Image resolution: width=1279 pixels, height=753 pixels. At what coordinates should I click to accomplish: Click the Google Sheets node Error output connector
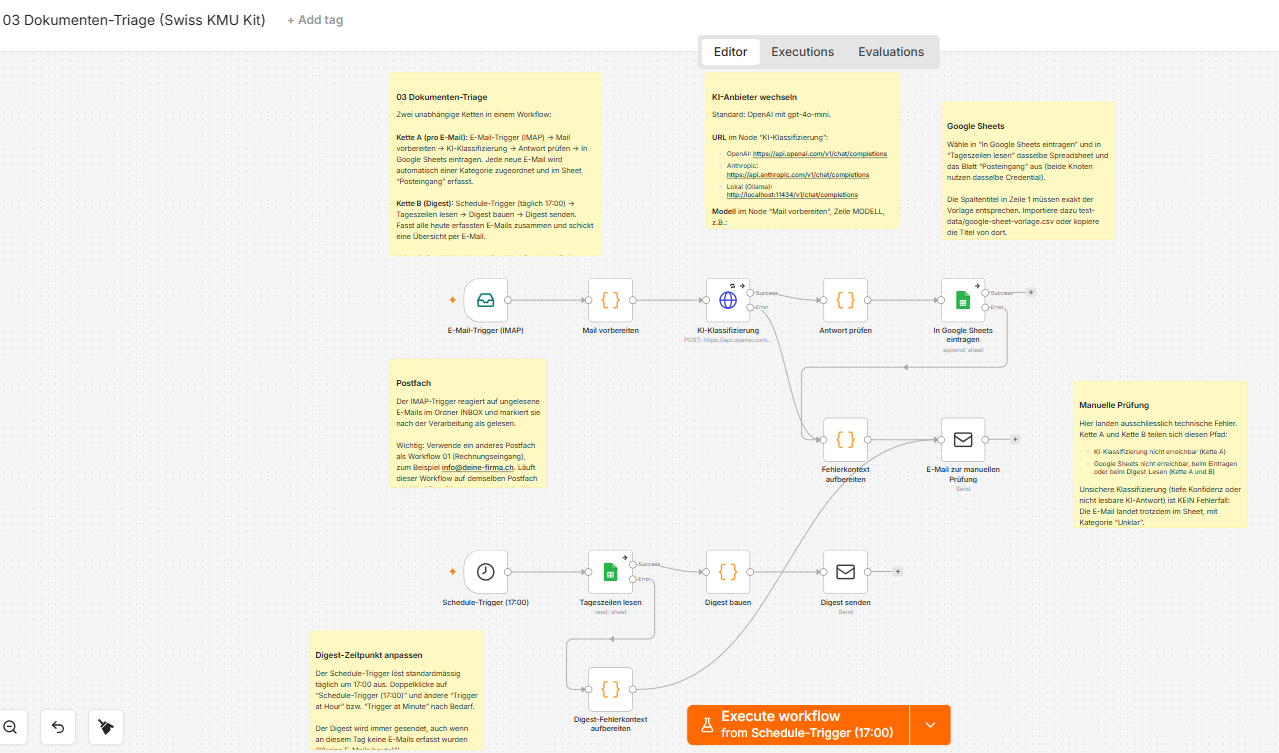[986, 307]
